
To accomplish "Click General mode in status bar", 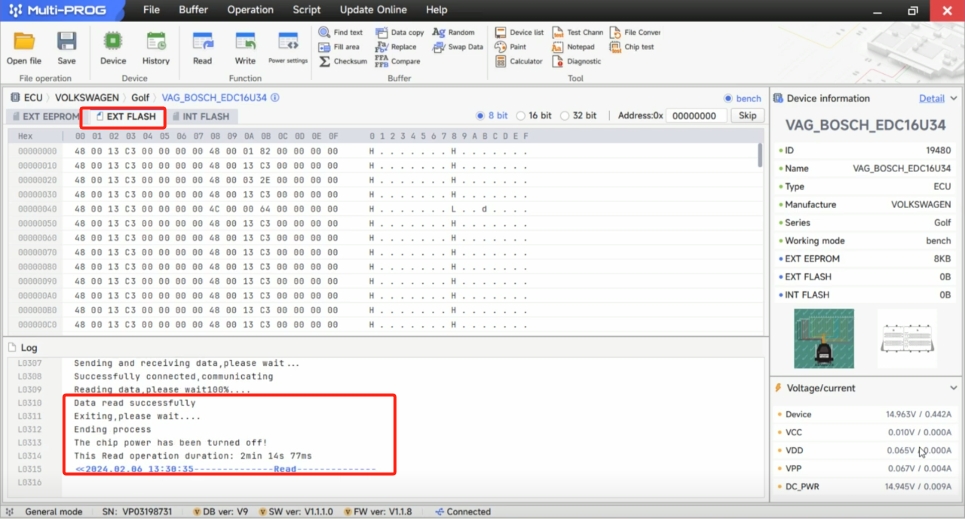I will point(54,512).
